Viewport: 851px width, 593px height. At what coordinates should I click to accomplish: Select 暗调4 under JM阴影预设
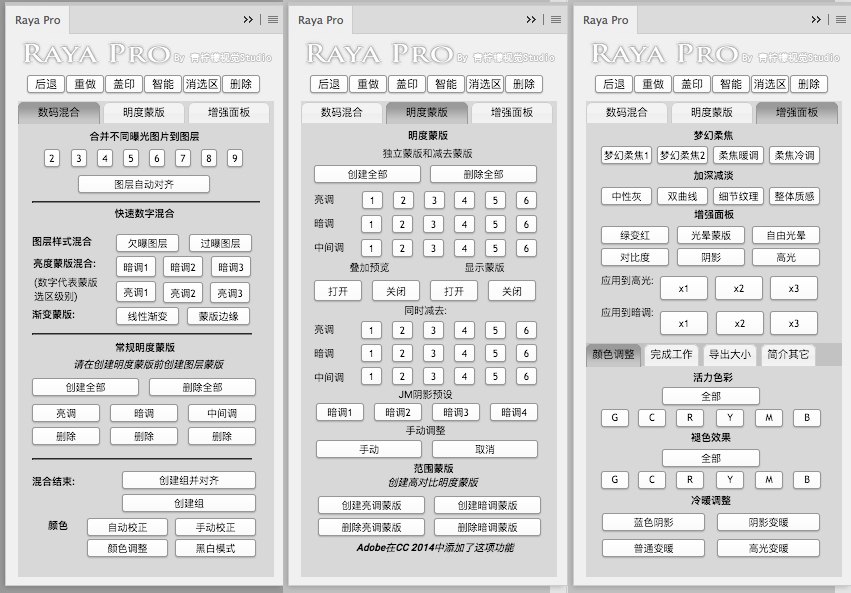(514, 412)
